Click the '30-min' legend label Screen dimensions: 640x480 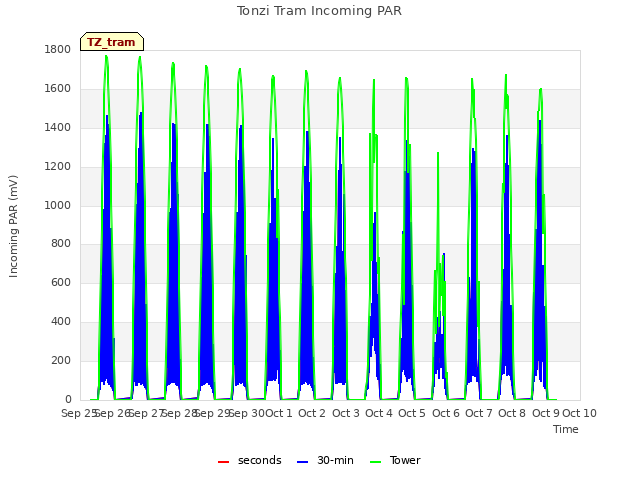(335, 460)
